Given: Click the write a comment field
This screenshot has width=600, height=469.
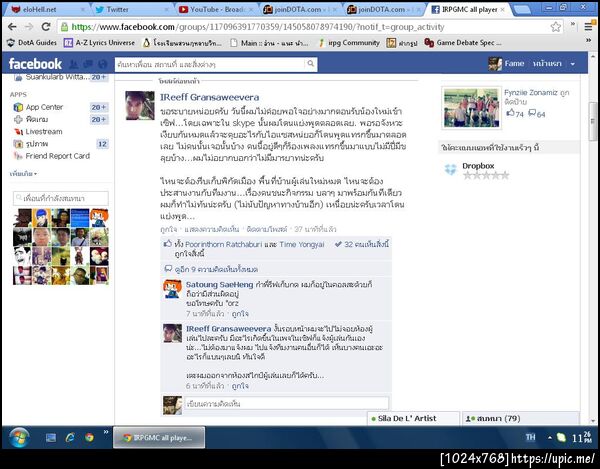Looking at the screenshot, I should pyautogui.click(x=287, y=404).
